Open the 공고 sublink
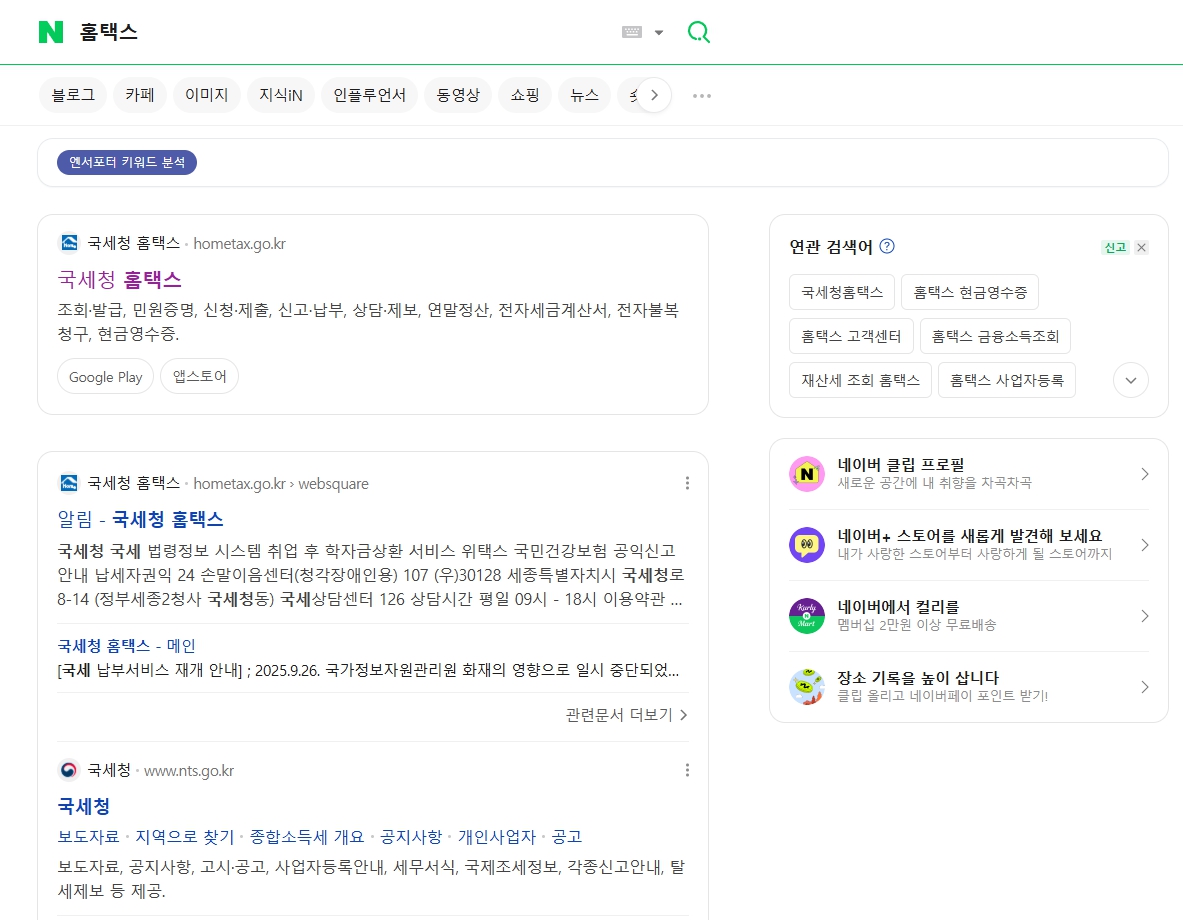Screen dimensions: 1183x920 click(x=567, y=837)
